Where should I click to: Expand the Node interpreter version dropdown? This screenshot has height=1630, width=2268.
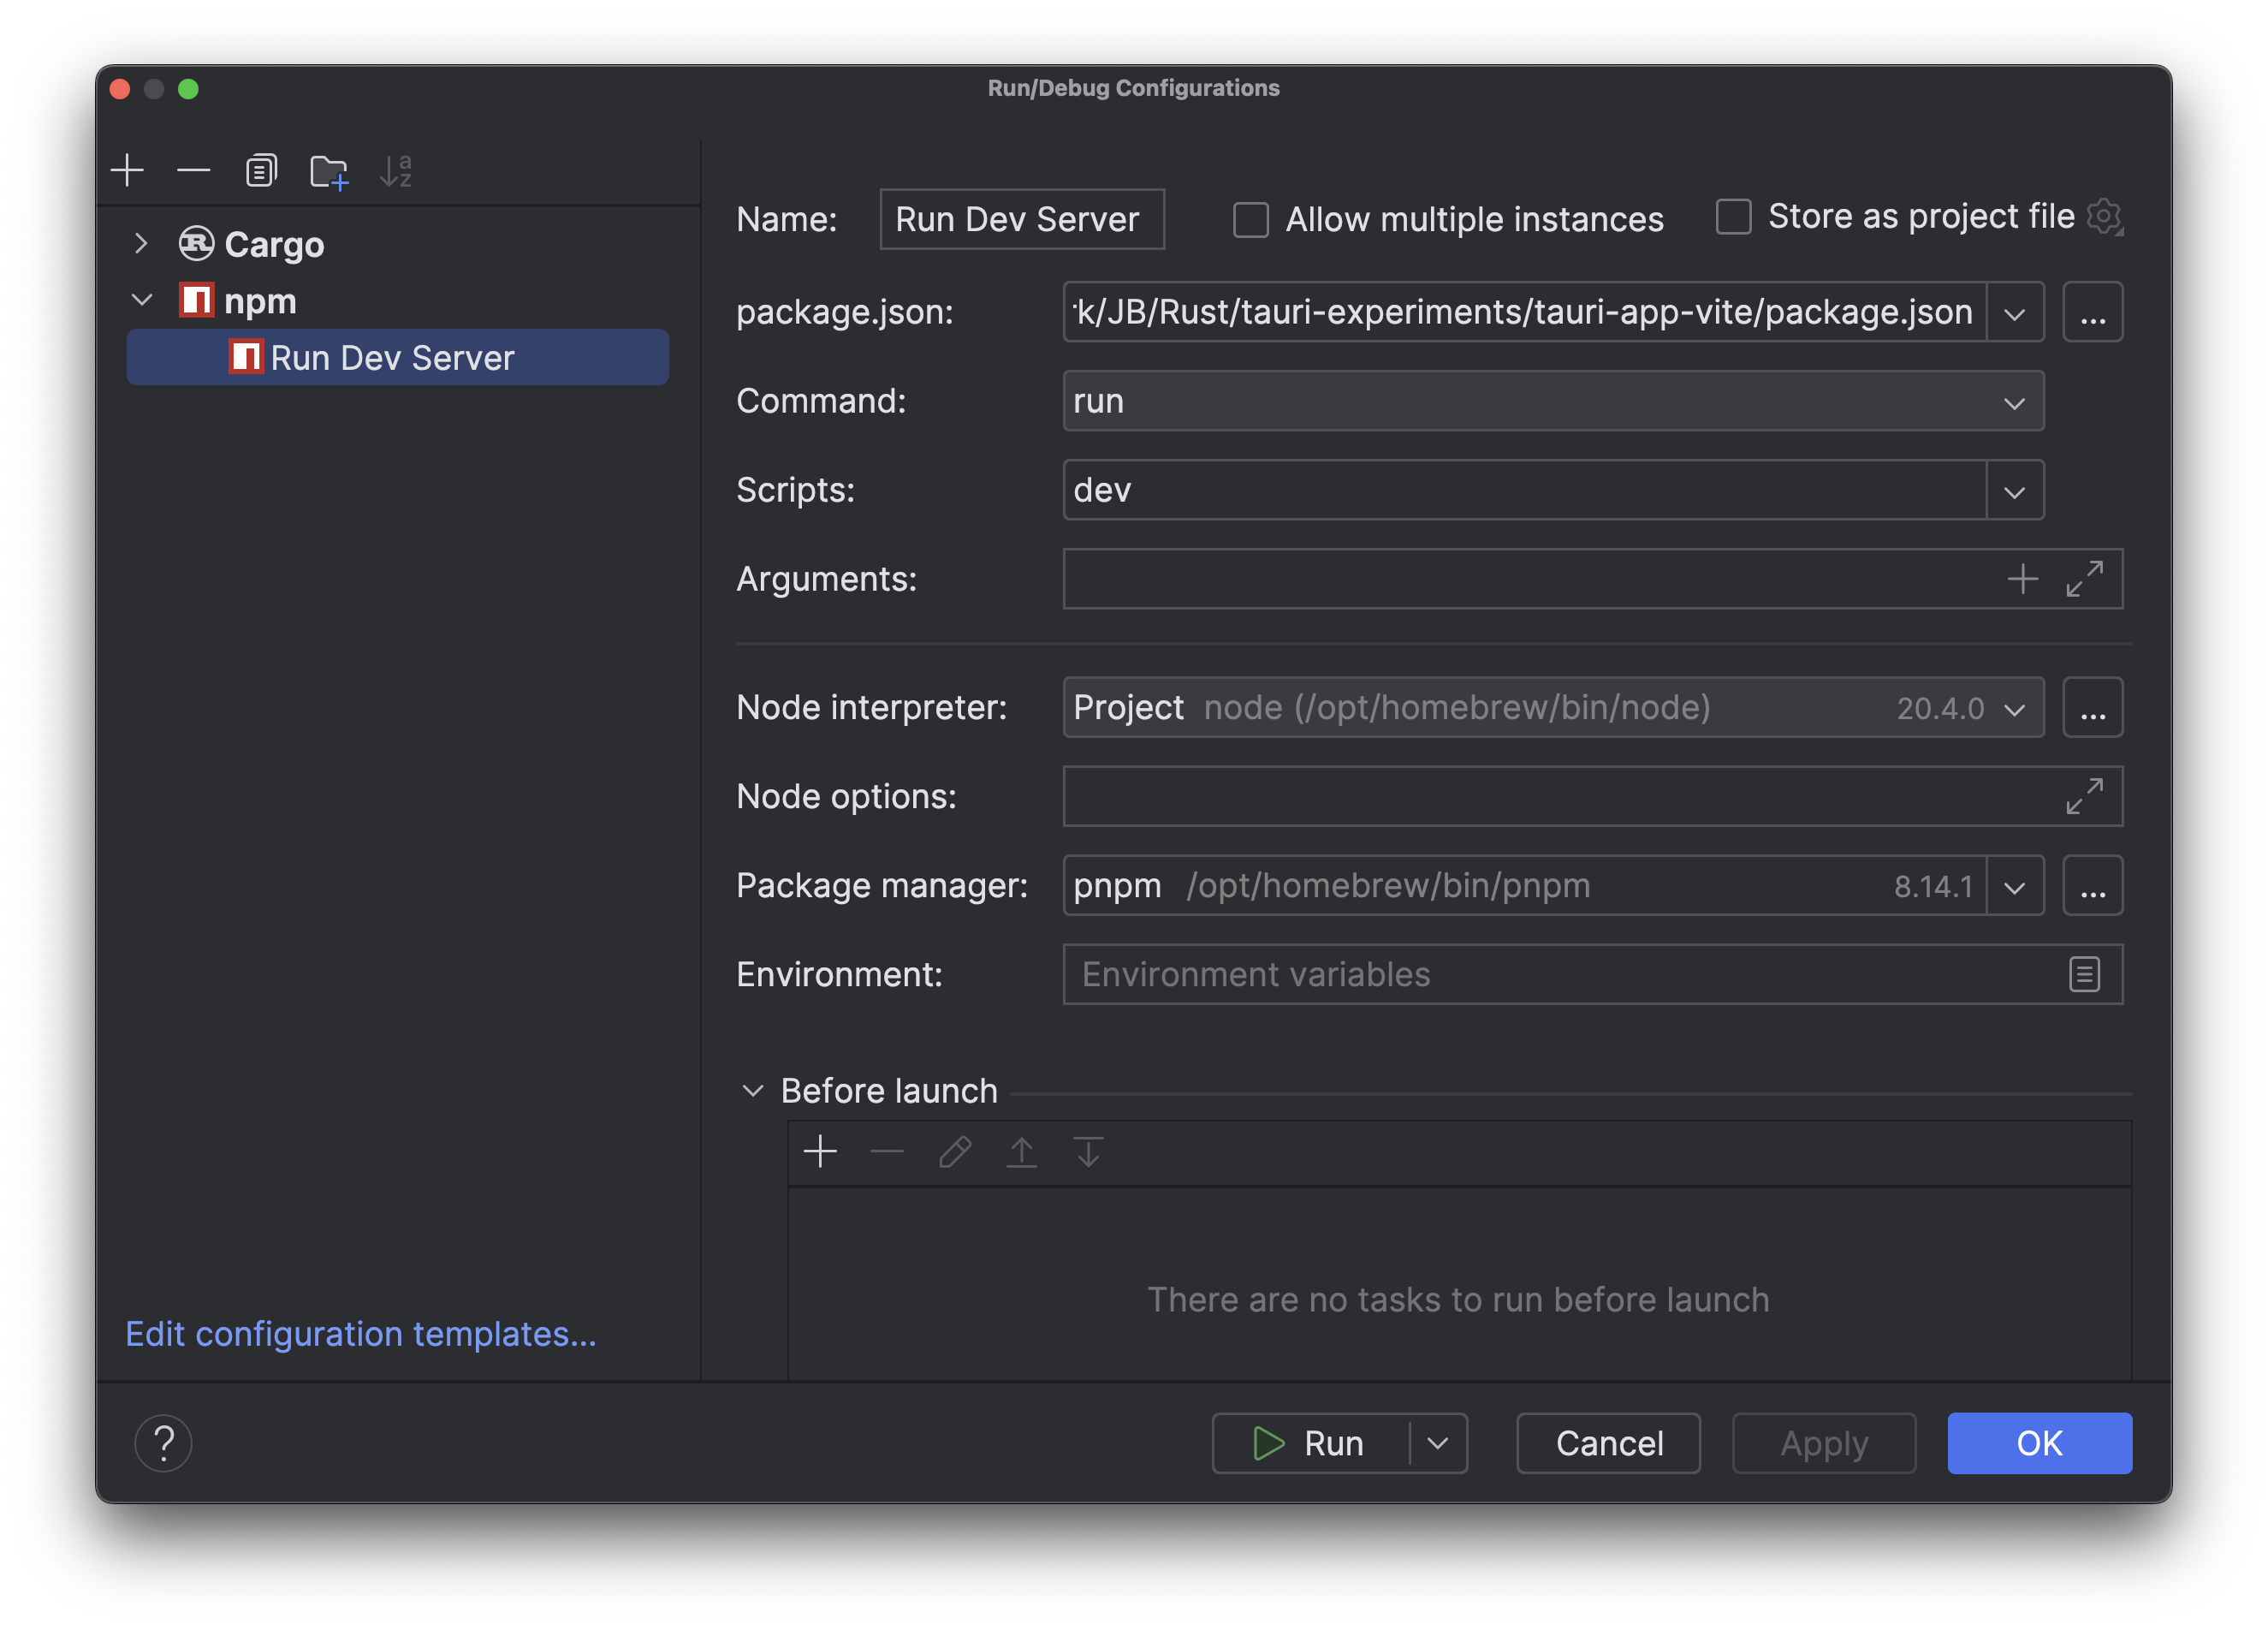[x=2015, y=708]
